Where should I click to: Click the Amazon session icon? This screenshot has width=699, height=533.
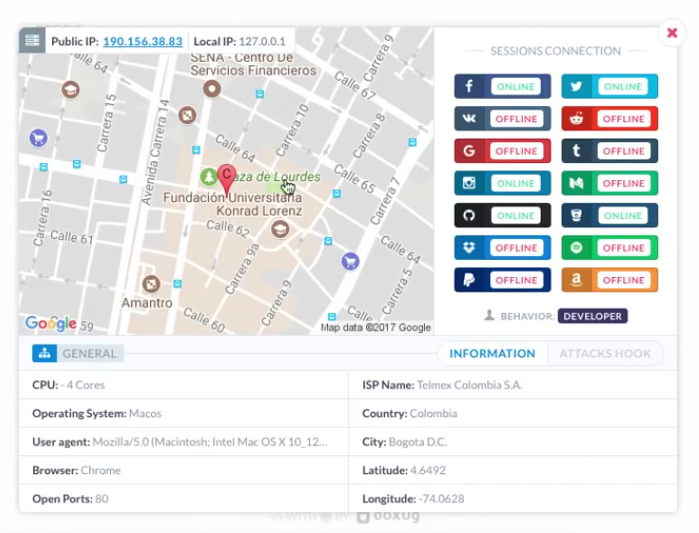[577, 280]
